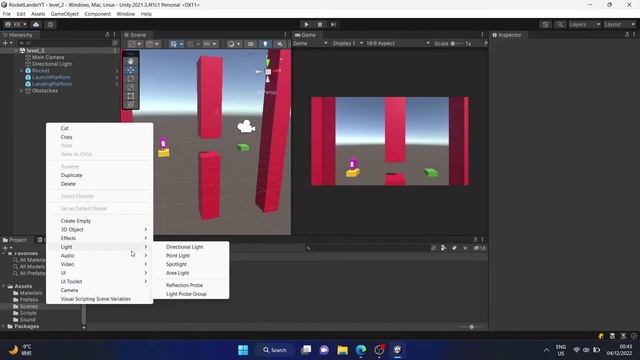Click the Pause button
640x360 pixels.
click(320, 24)
